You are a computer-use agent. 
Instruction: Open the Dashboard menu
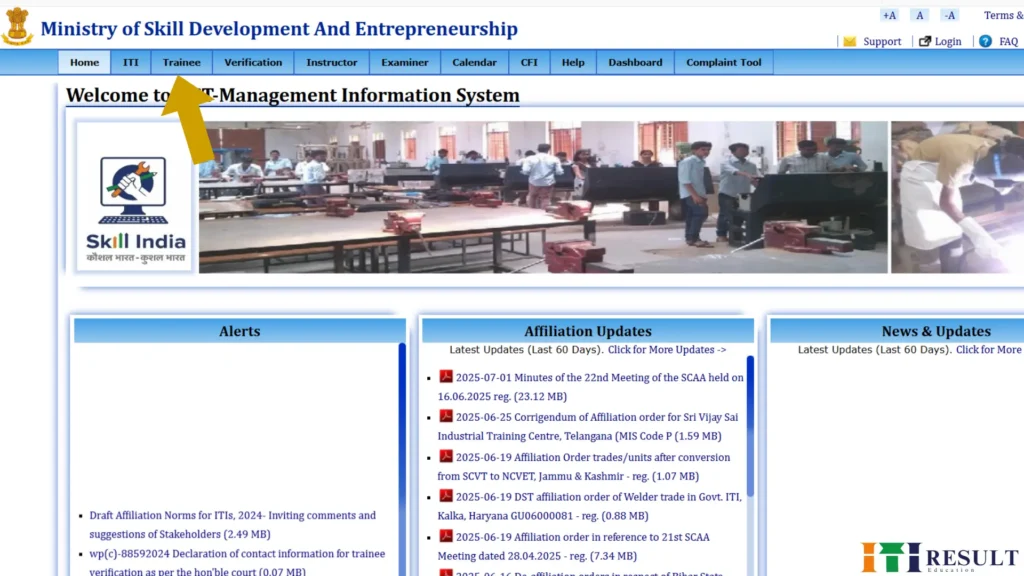(x=635, y=63)
